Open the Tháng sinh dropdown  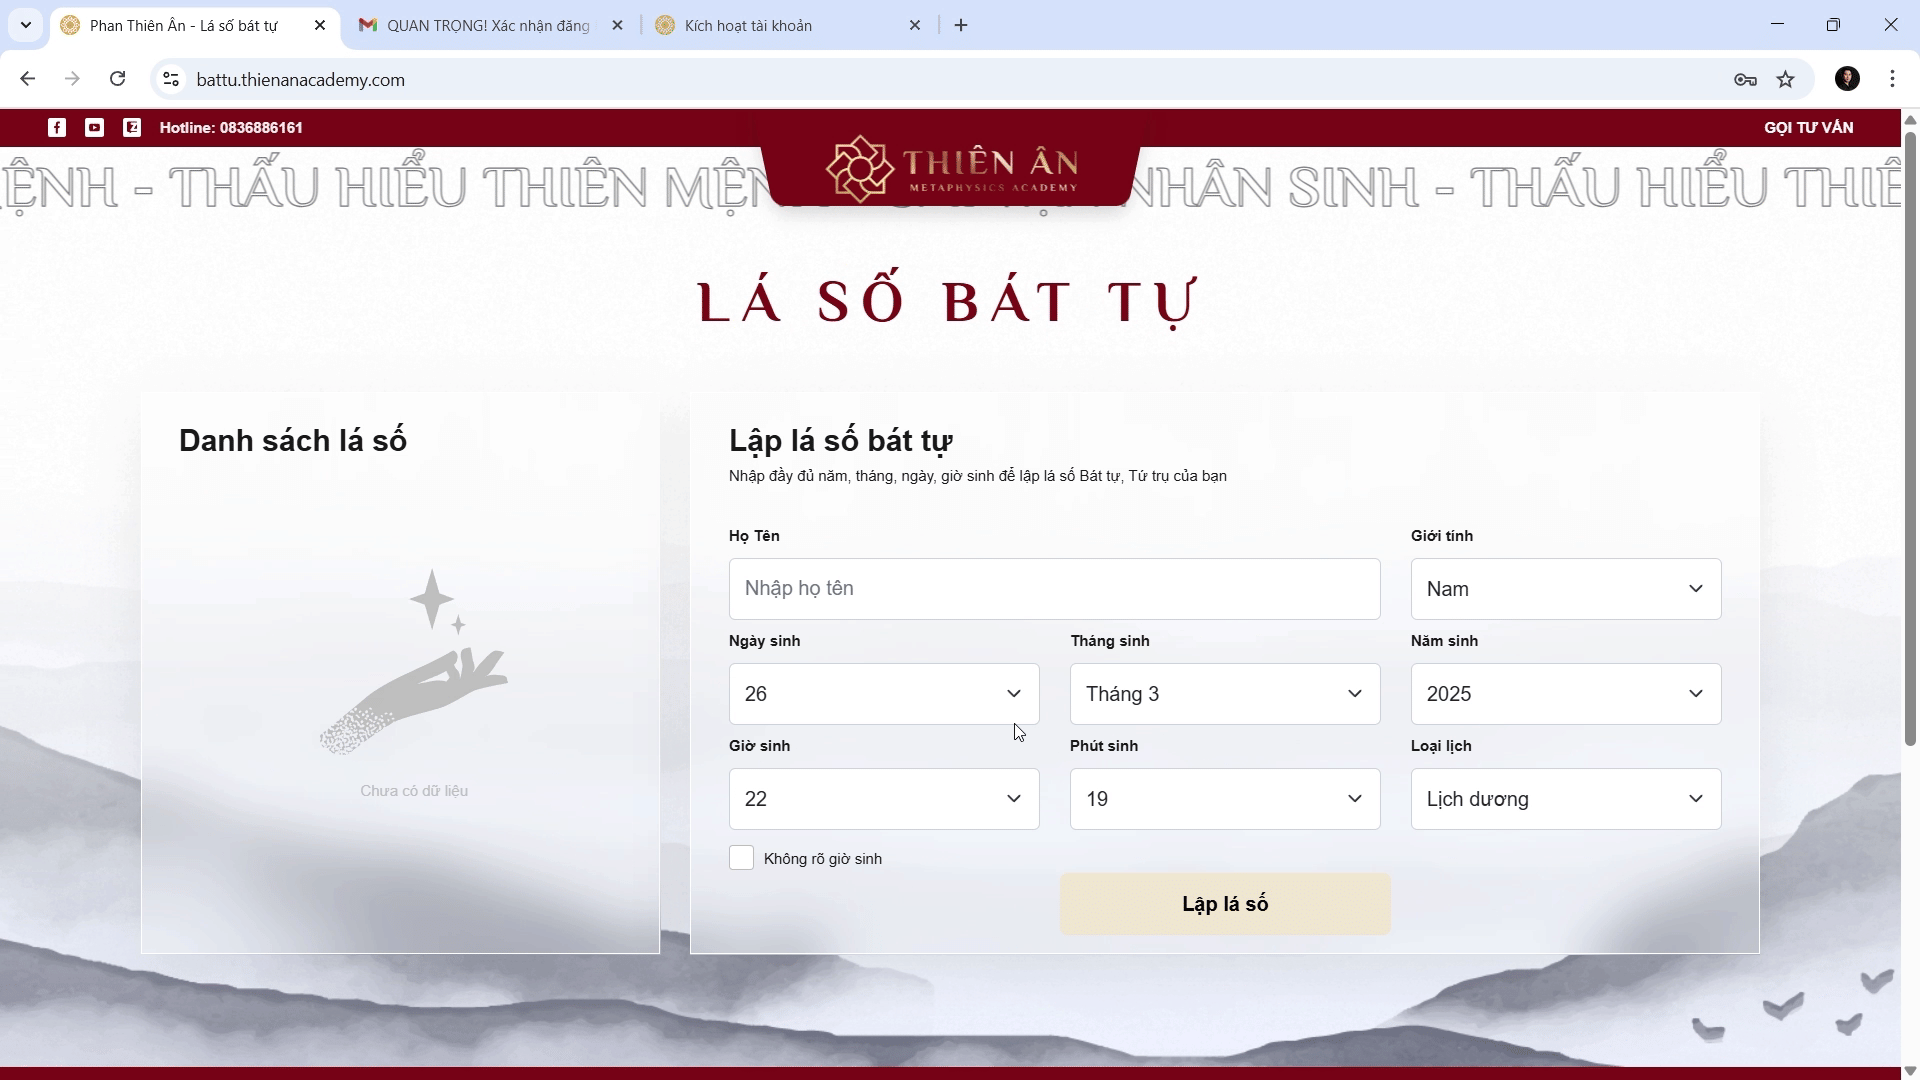click(1224, 694)
